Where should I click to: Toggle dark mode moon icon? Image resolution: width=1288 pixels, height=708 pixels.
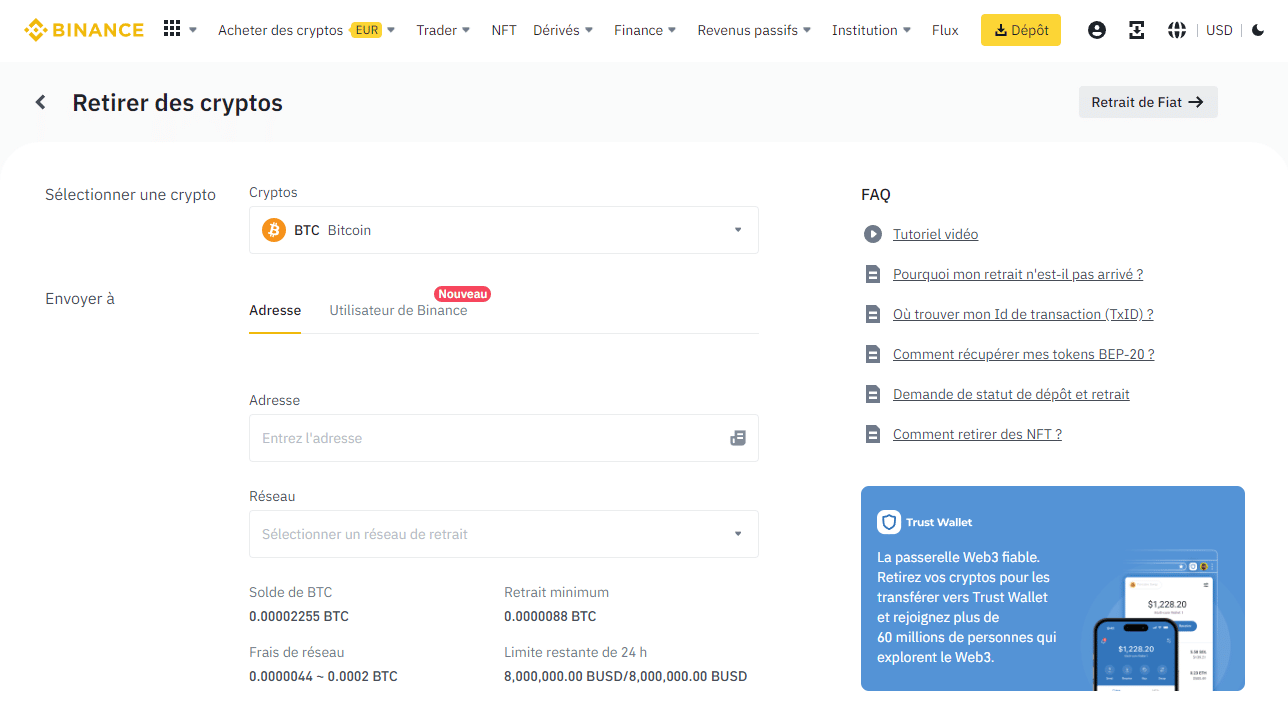point(1258,30)
